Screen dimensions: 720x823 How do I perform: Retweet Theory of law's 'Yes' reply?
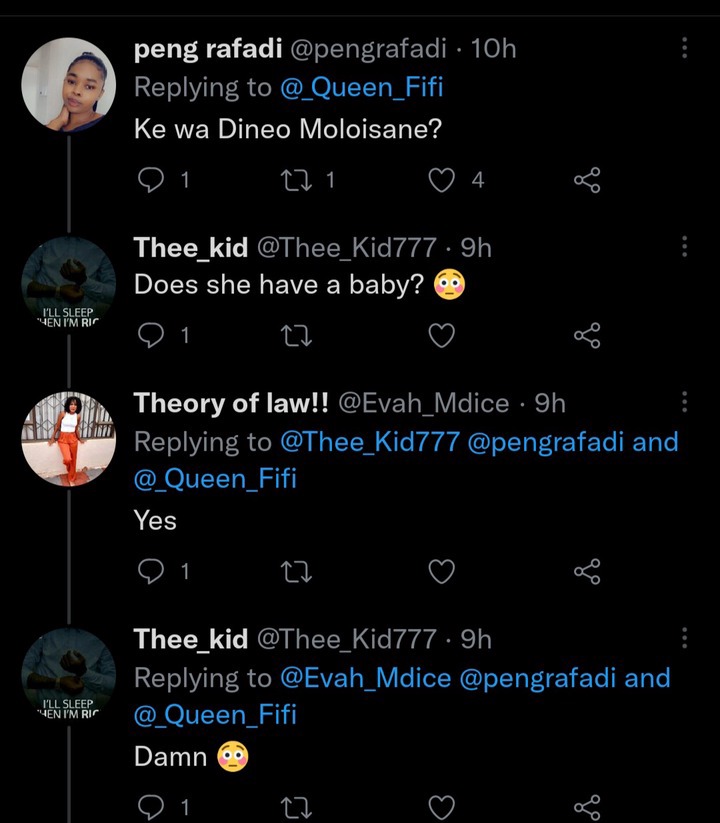297,571
